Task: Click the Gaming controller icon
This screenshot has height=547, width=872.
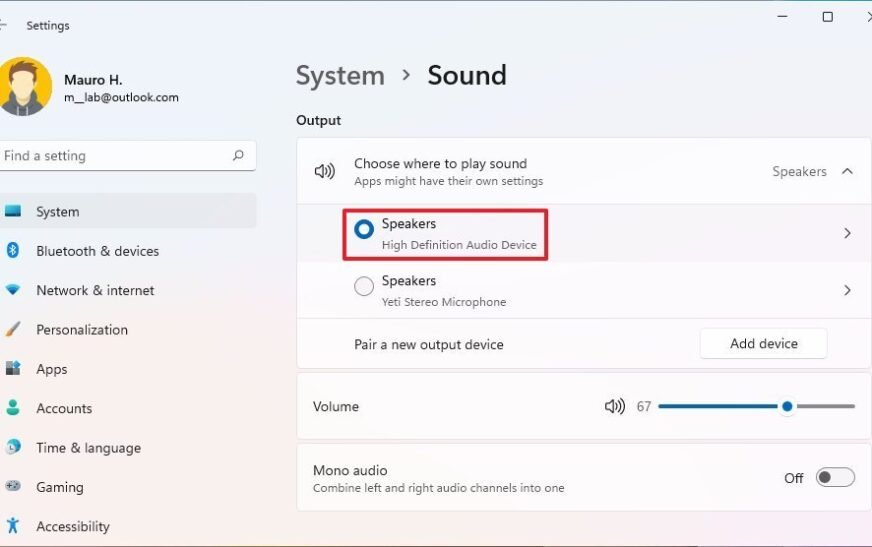Action: click(13, 486)
